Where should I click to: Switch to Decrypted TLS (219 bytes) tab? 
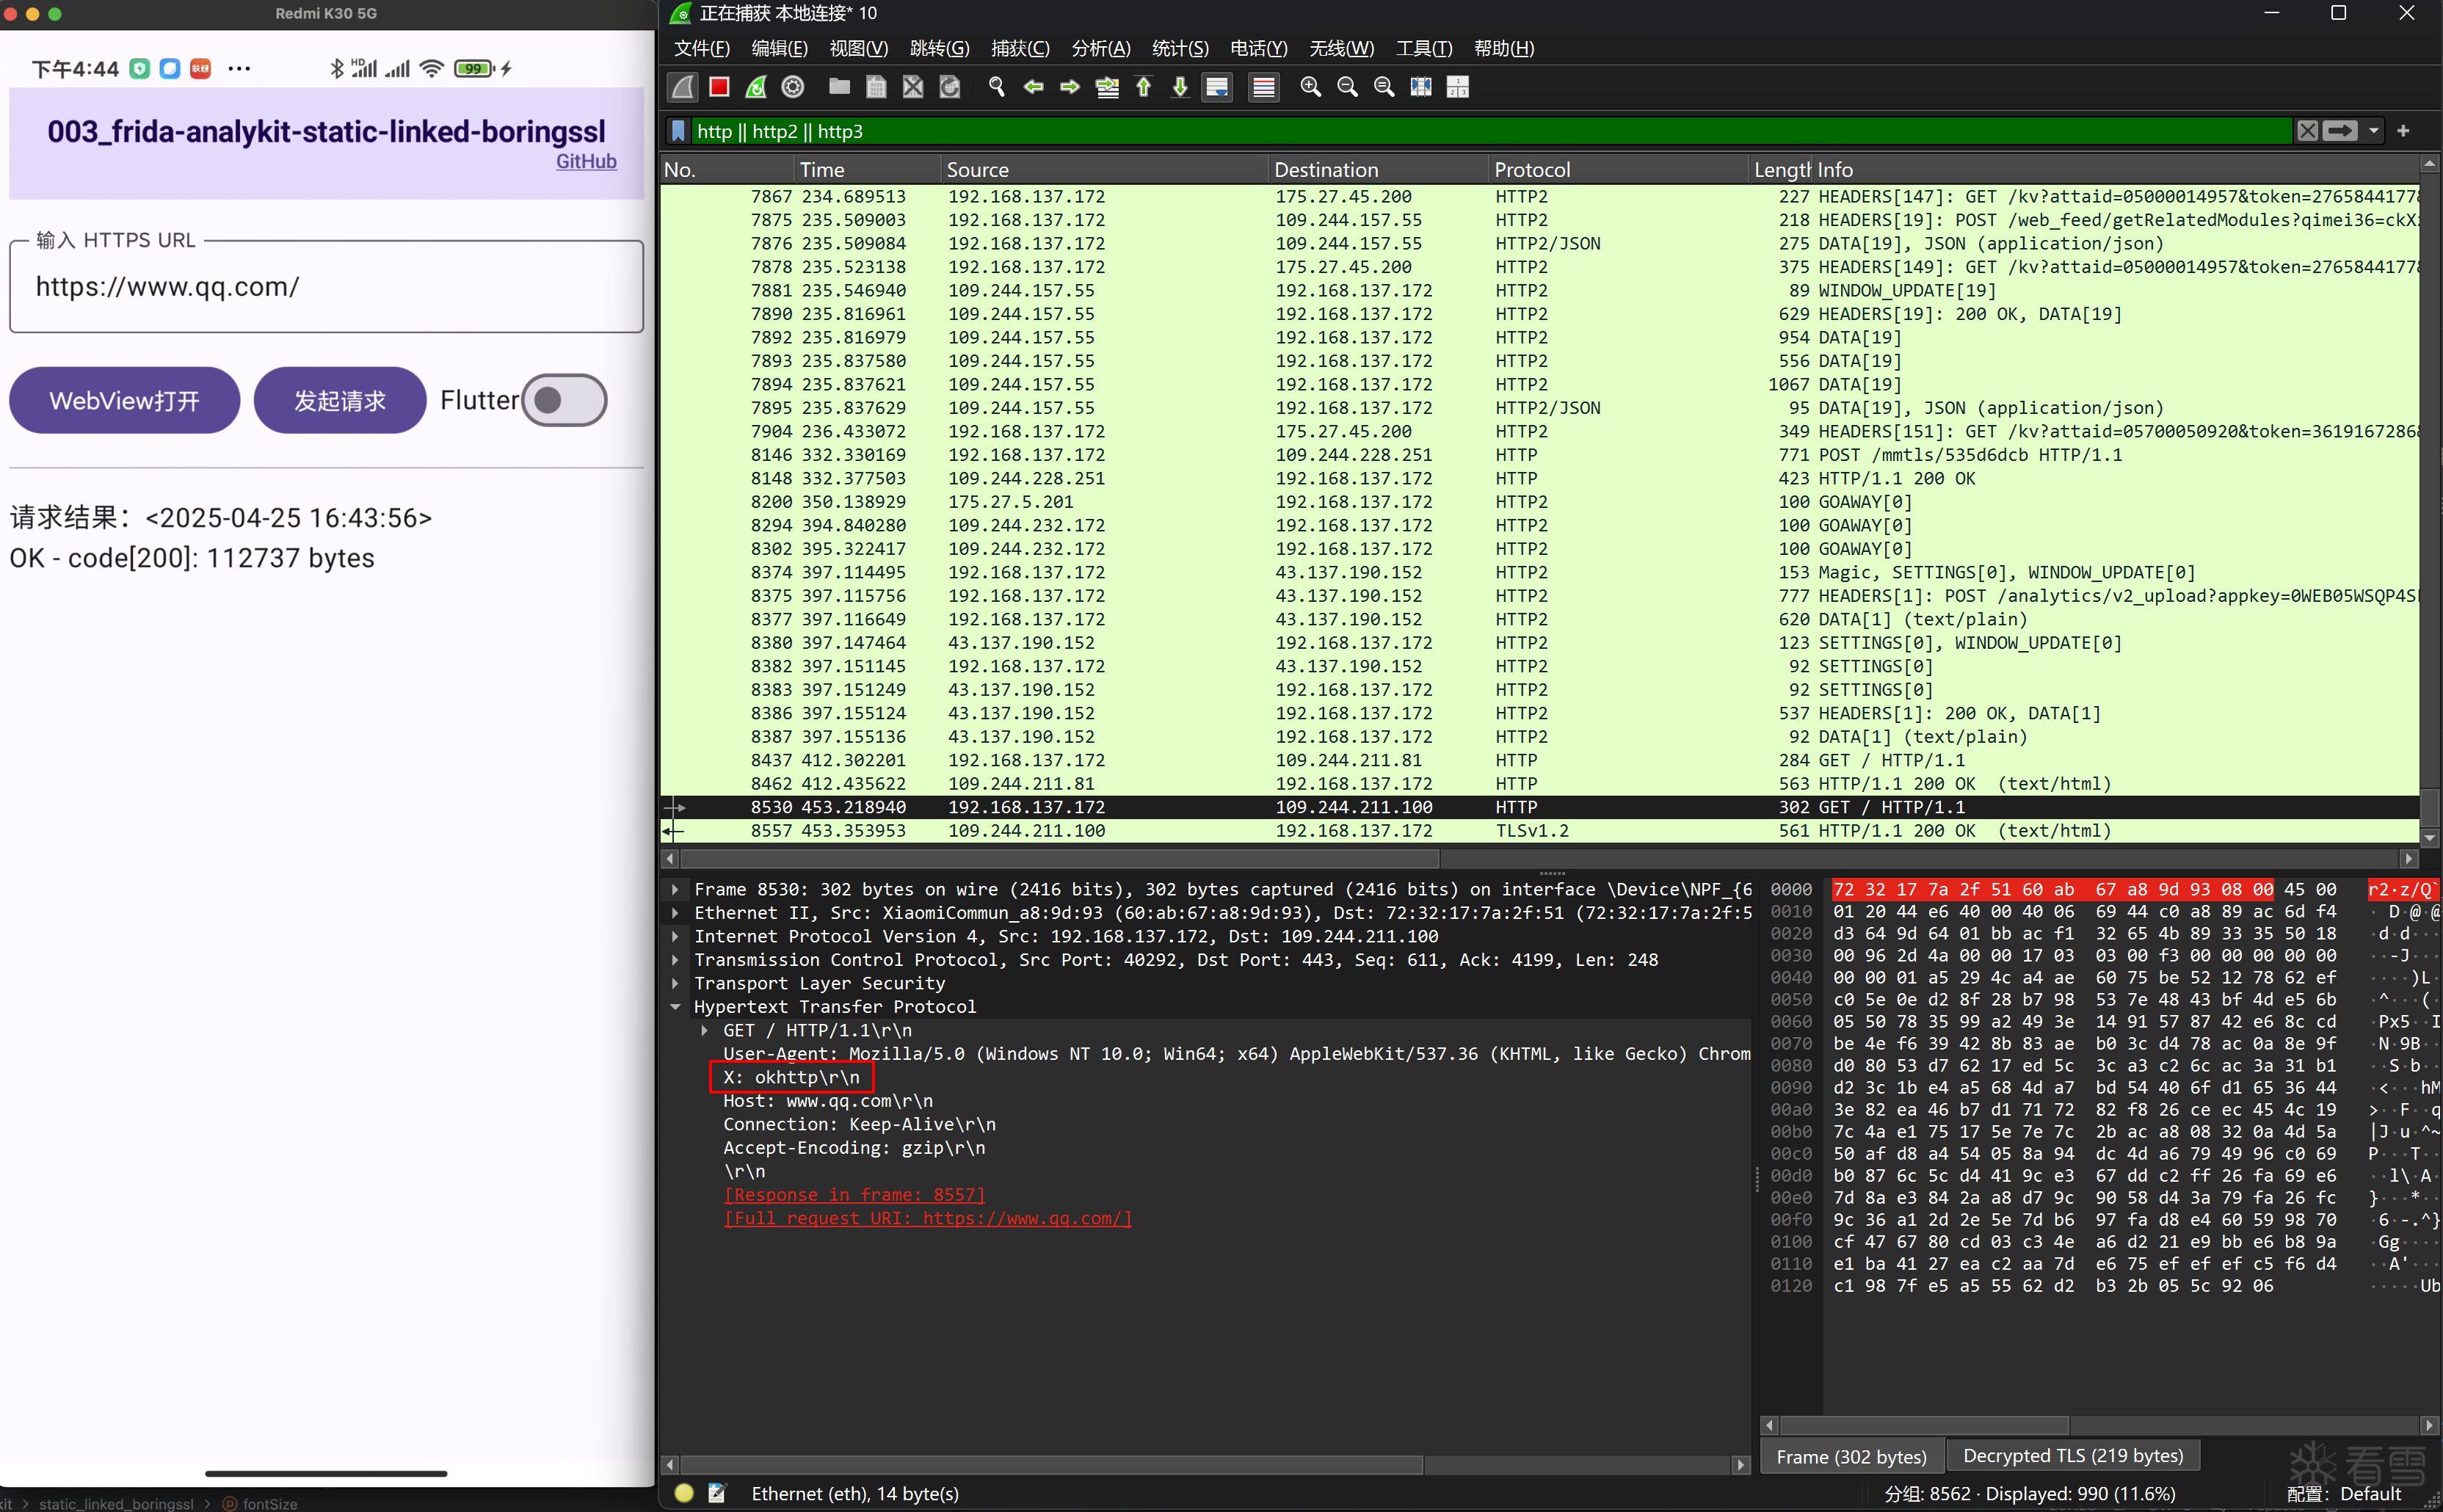pyautogui.click(x=2072, y=1456)
